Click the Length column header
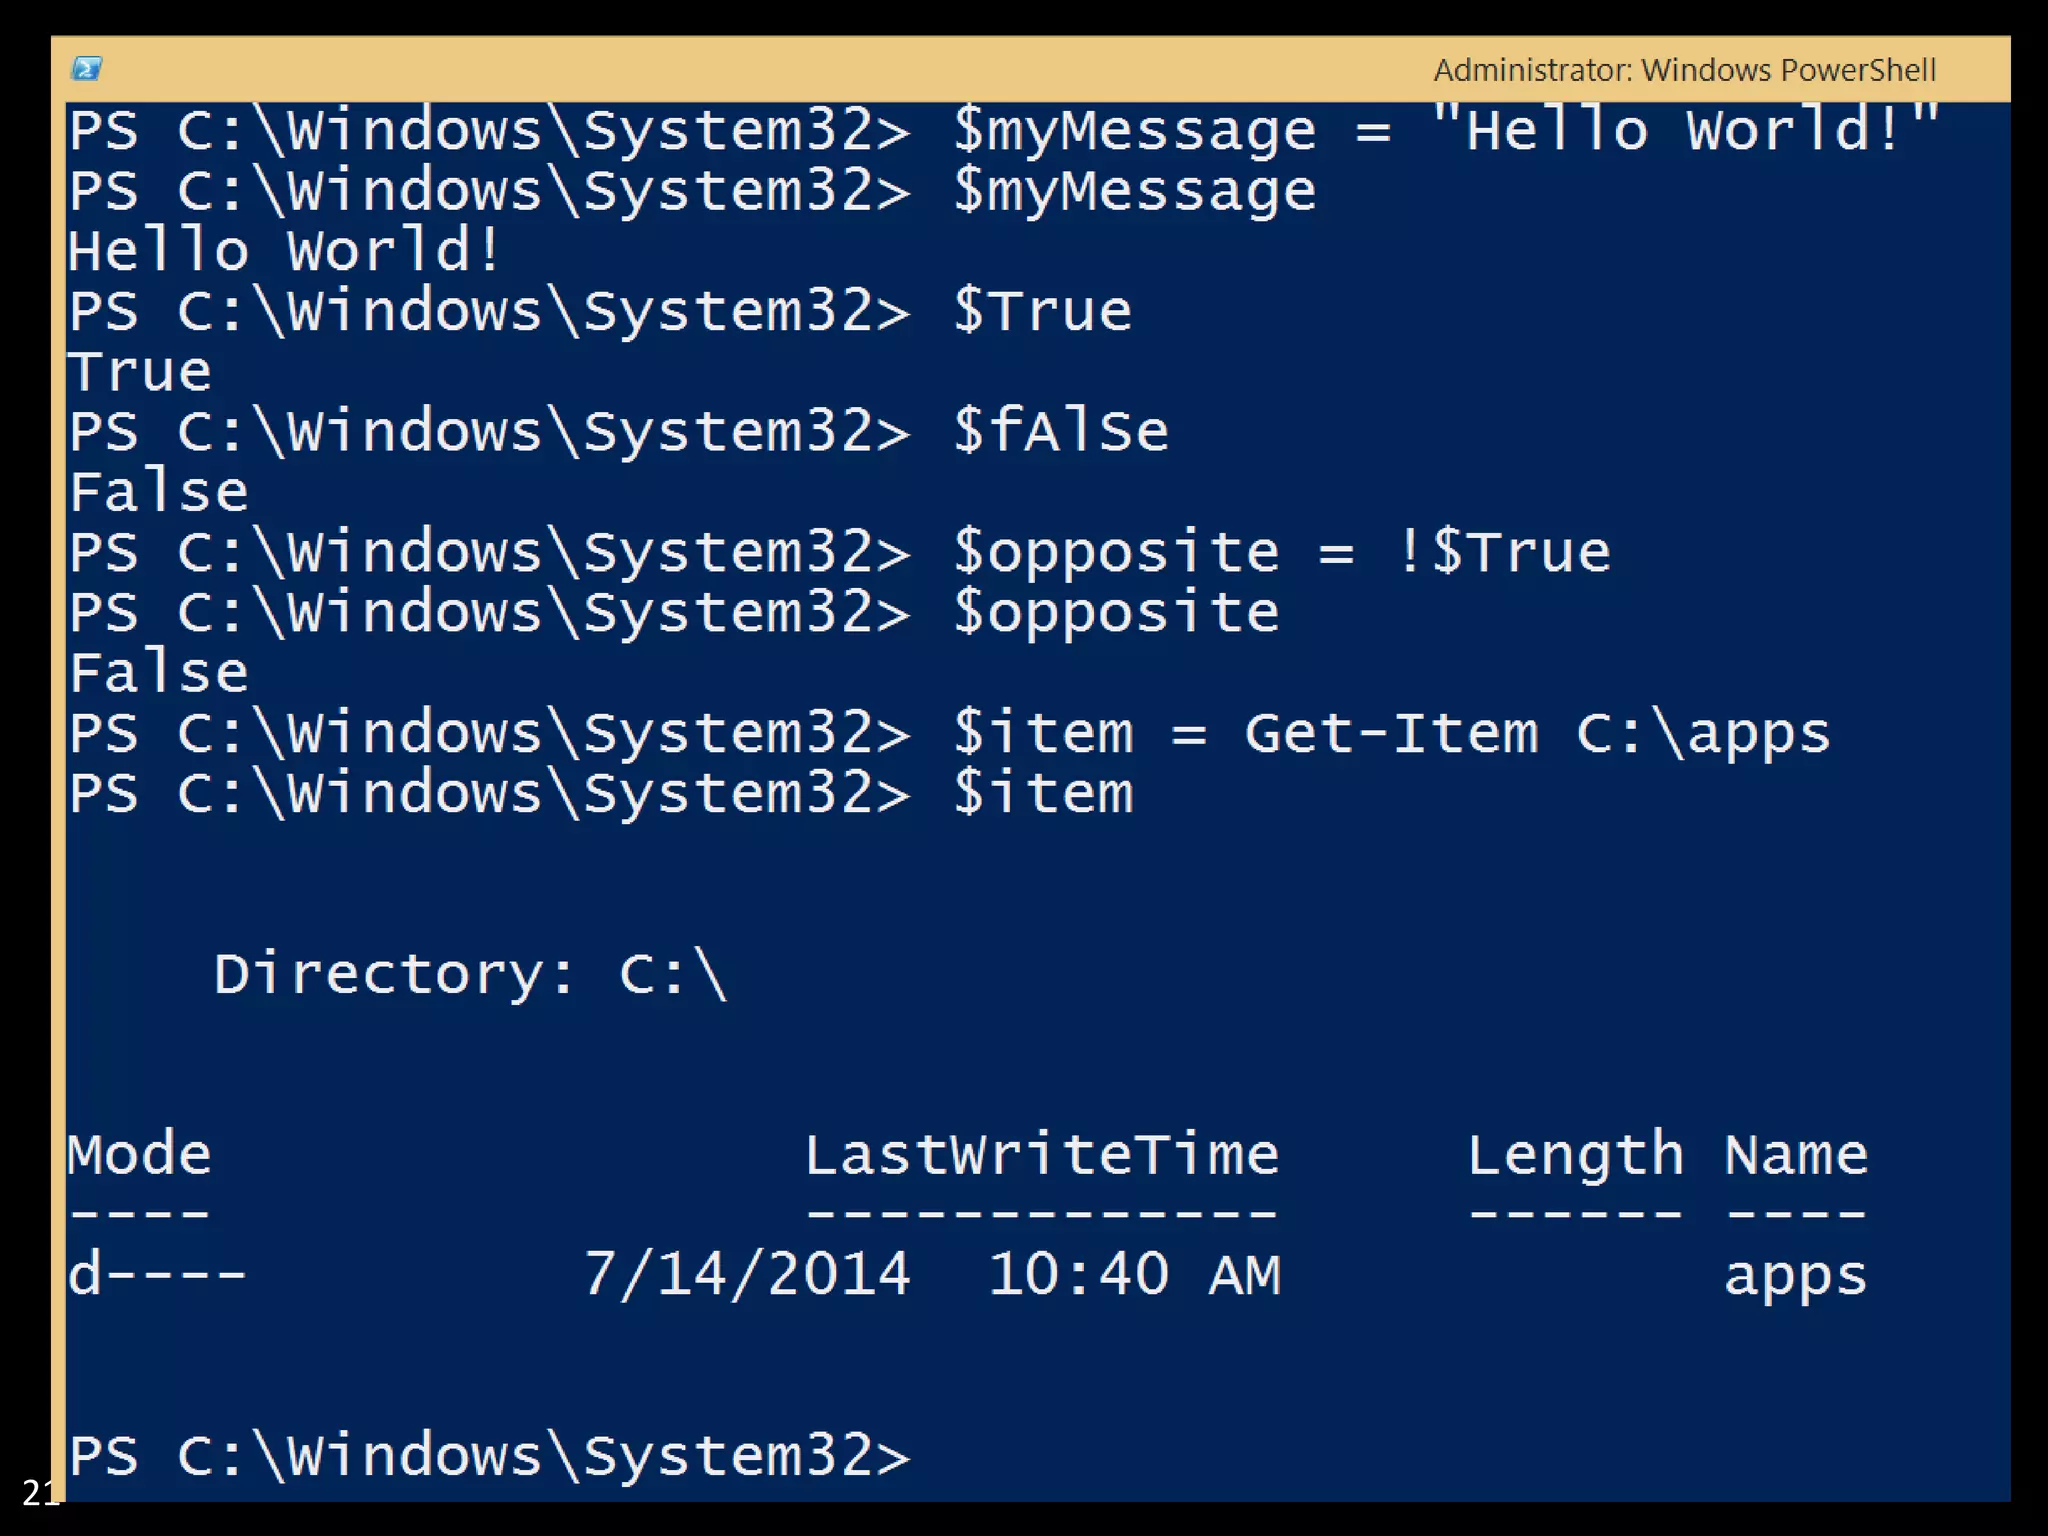 pyautogui.click(x=1575, y=1155)
